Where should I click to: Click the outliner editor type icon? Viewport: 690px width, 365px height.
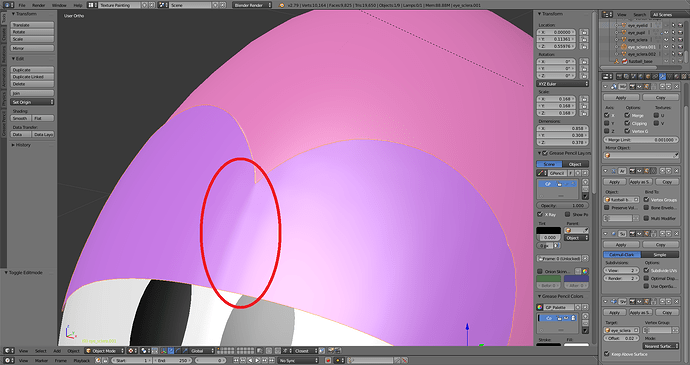[607, 15]
